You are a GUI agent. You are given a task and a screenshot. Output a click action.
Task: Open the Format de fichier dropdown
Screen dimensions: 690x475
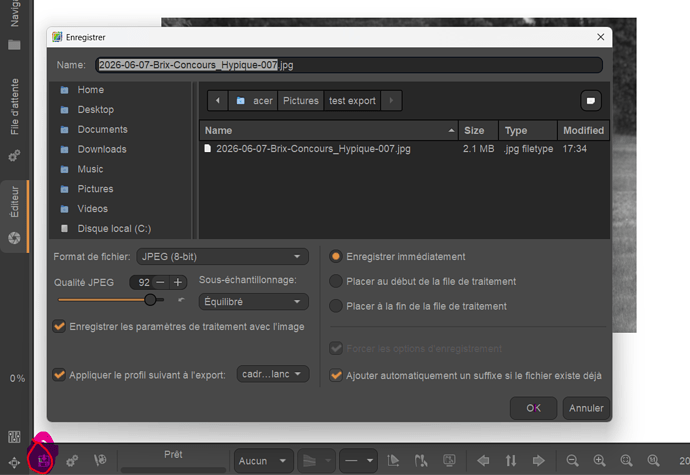tap(222, 257)
